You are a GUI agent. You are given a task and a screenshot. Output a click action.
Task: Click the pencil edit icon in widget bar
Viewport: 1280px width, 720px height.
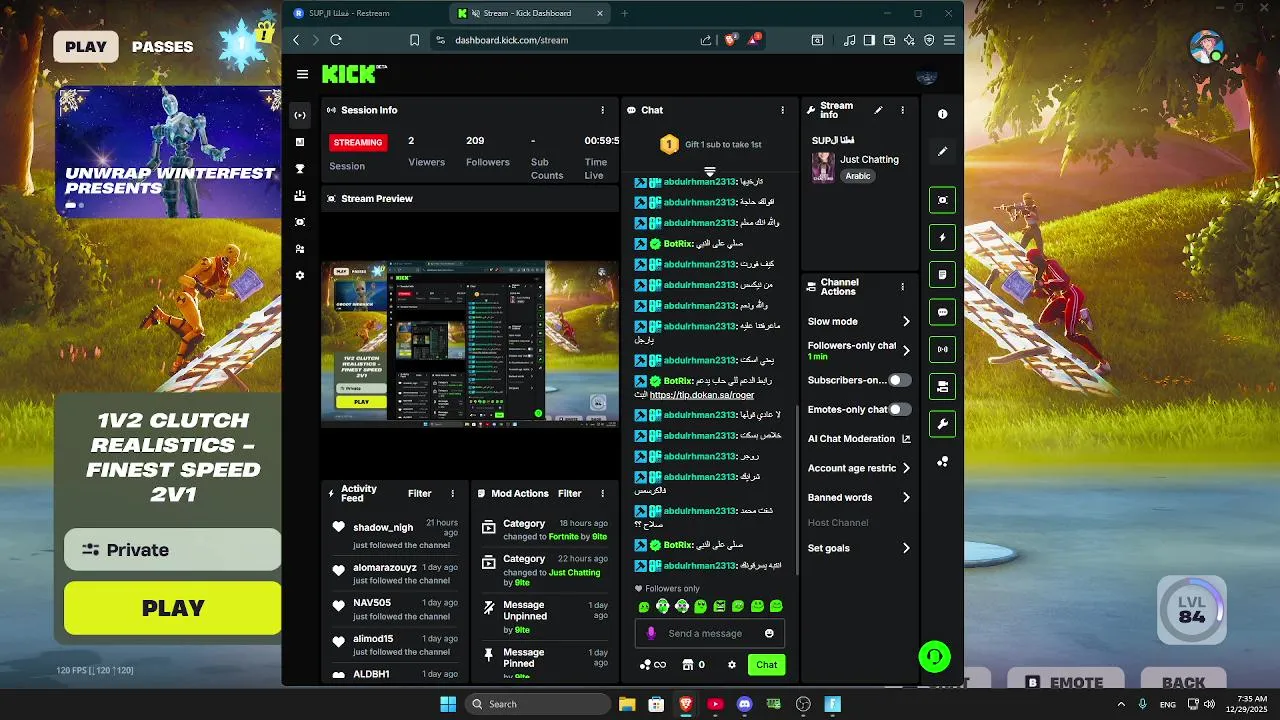(x=942, y=152)
